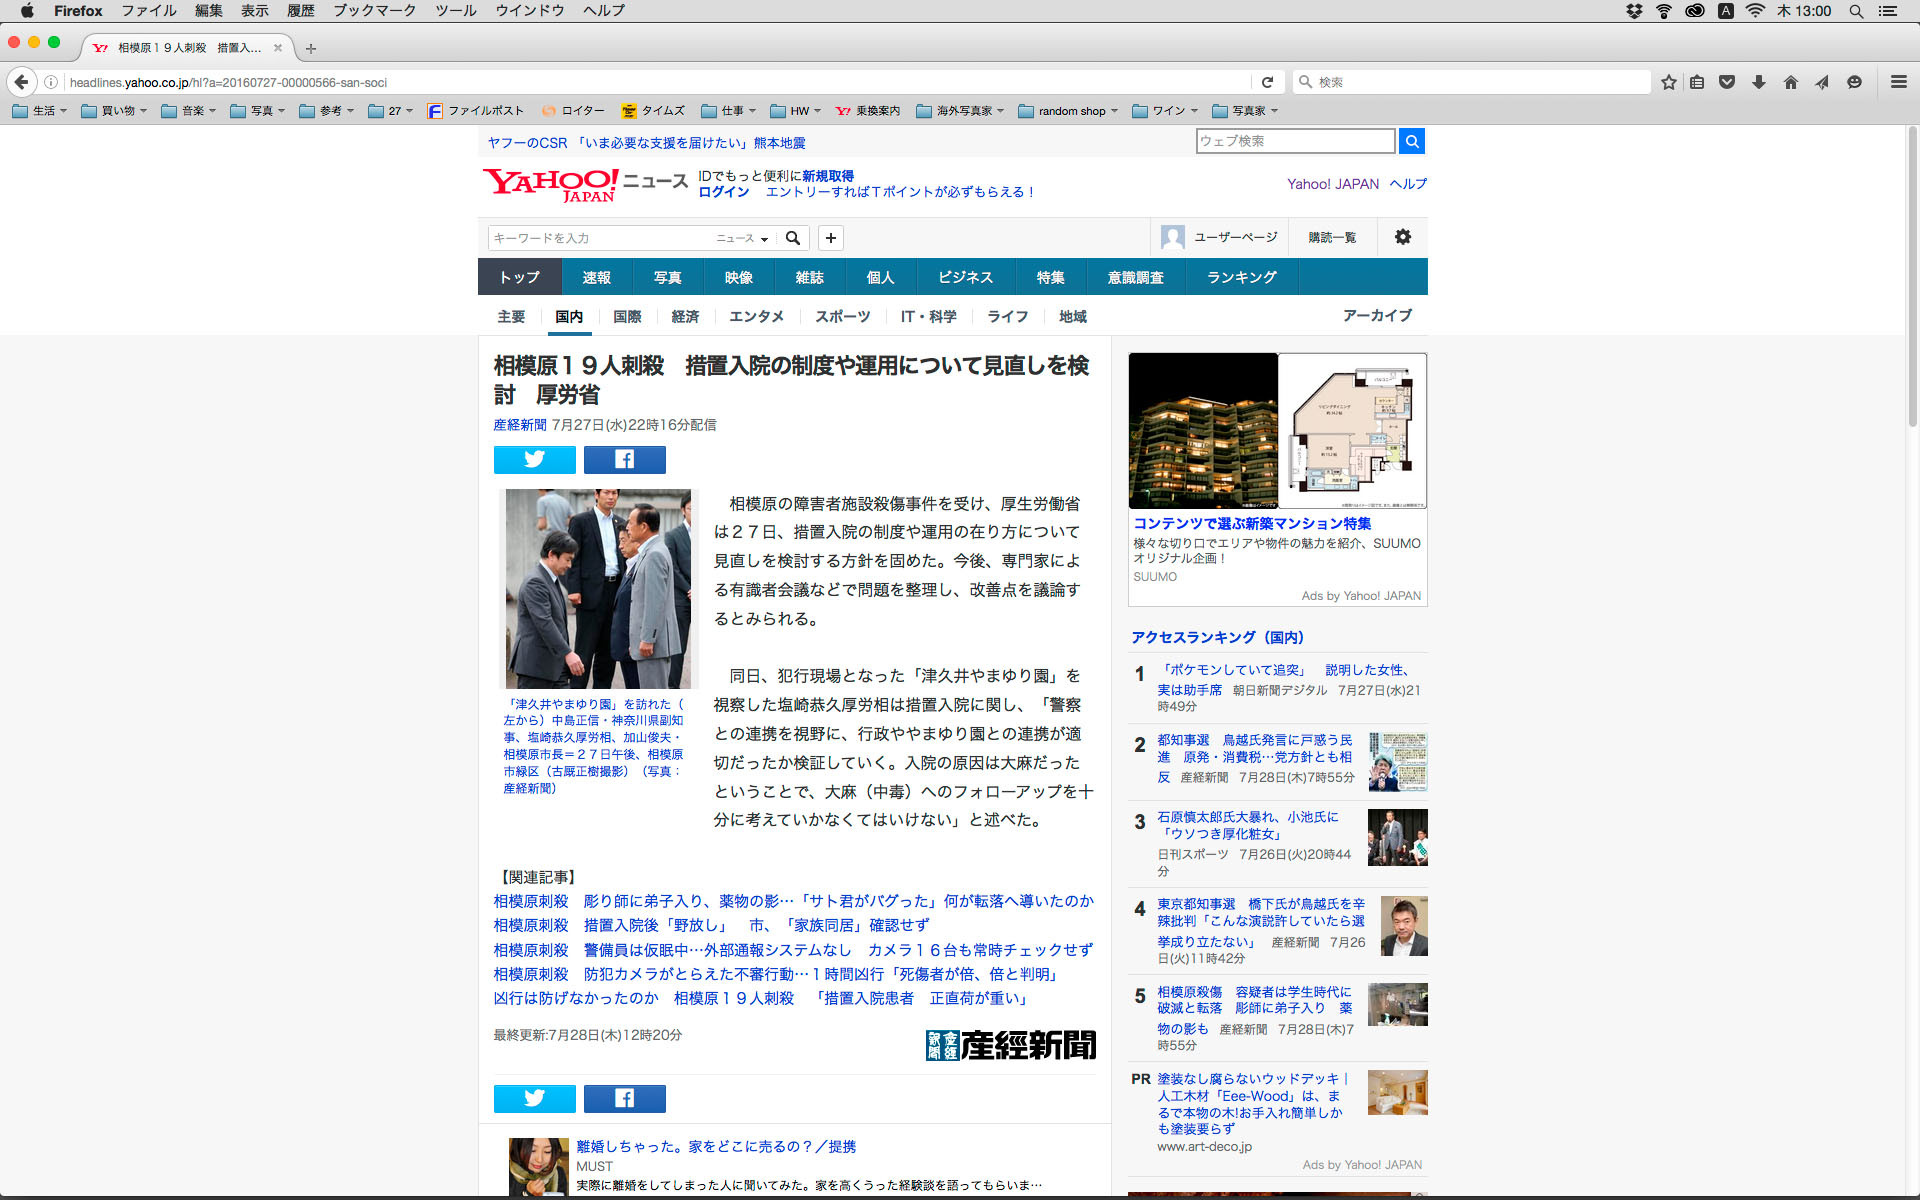Click the ログイン link
Image resolution: width=1920 pixels, height=1200 pixels.
tap(723, 192)
